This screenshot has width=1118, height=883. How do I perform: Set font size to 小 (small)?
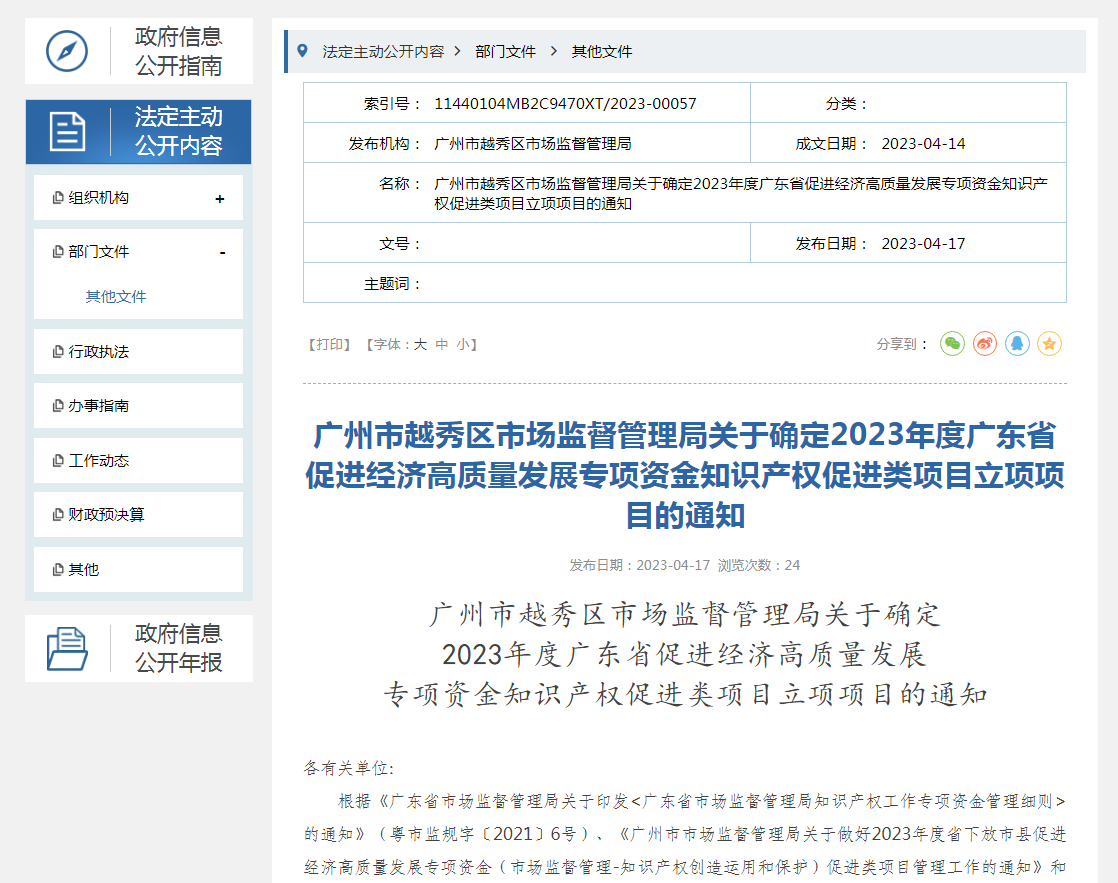[x=462, y=344]
